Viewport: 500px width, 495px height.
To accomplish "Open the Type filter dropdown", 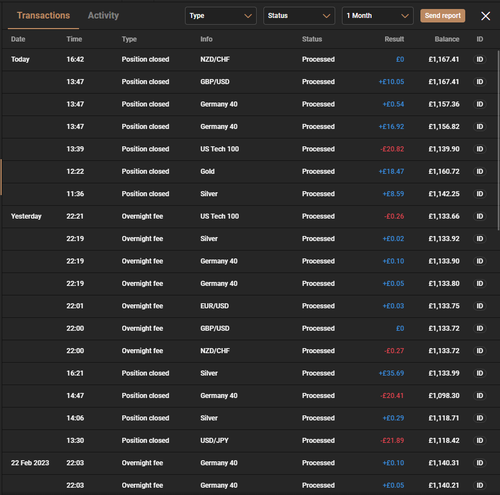I will click(x=221, y=16).
